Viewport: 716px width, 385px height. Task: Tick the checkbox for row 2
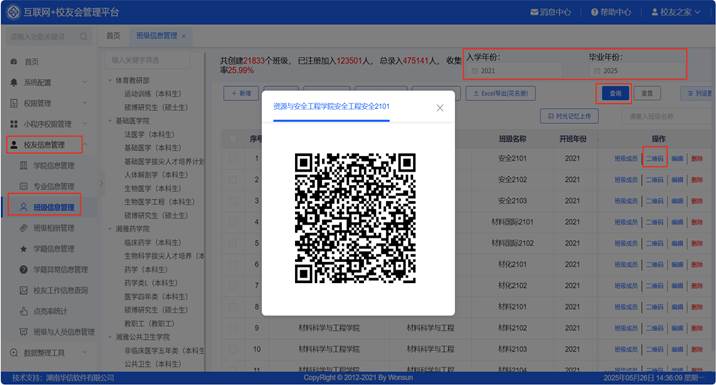pos(233,179)
